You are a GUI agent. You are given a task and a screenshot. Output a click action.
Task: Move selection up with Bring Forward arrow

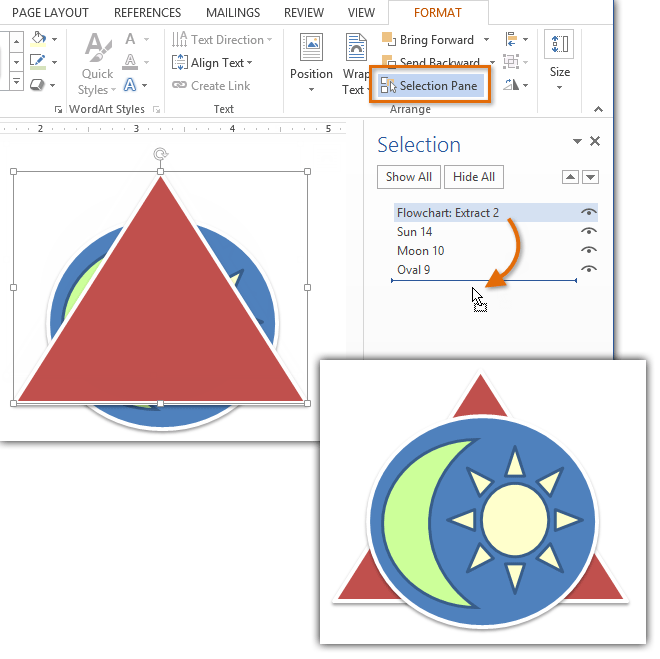570,177
